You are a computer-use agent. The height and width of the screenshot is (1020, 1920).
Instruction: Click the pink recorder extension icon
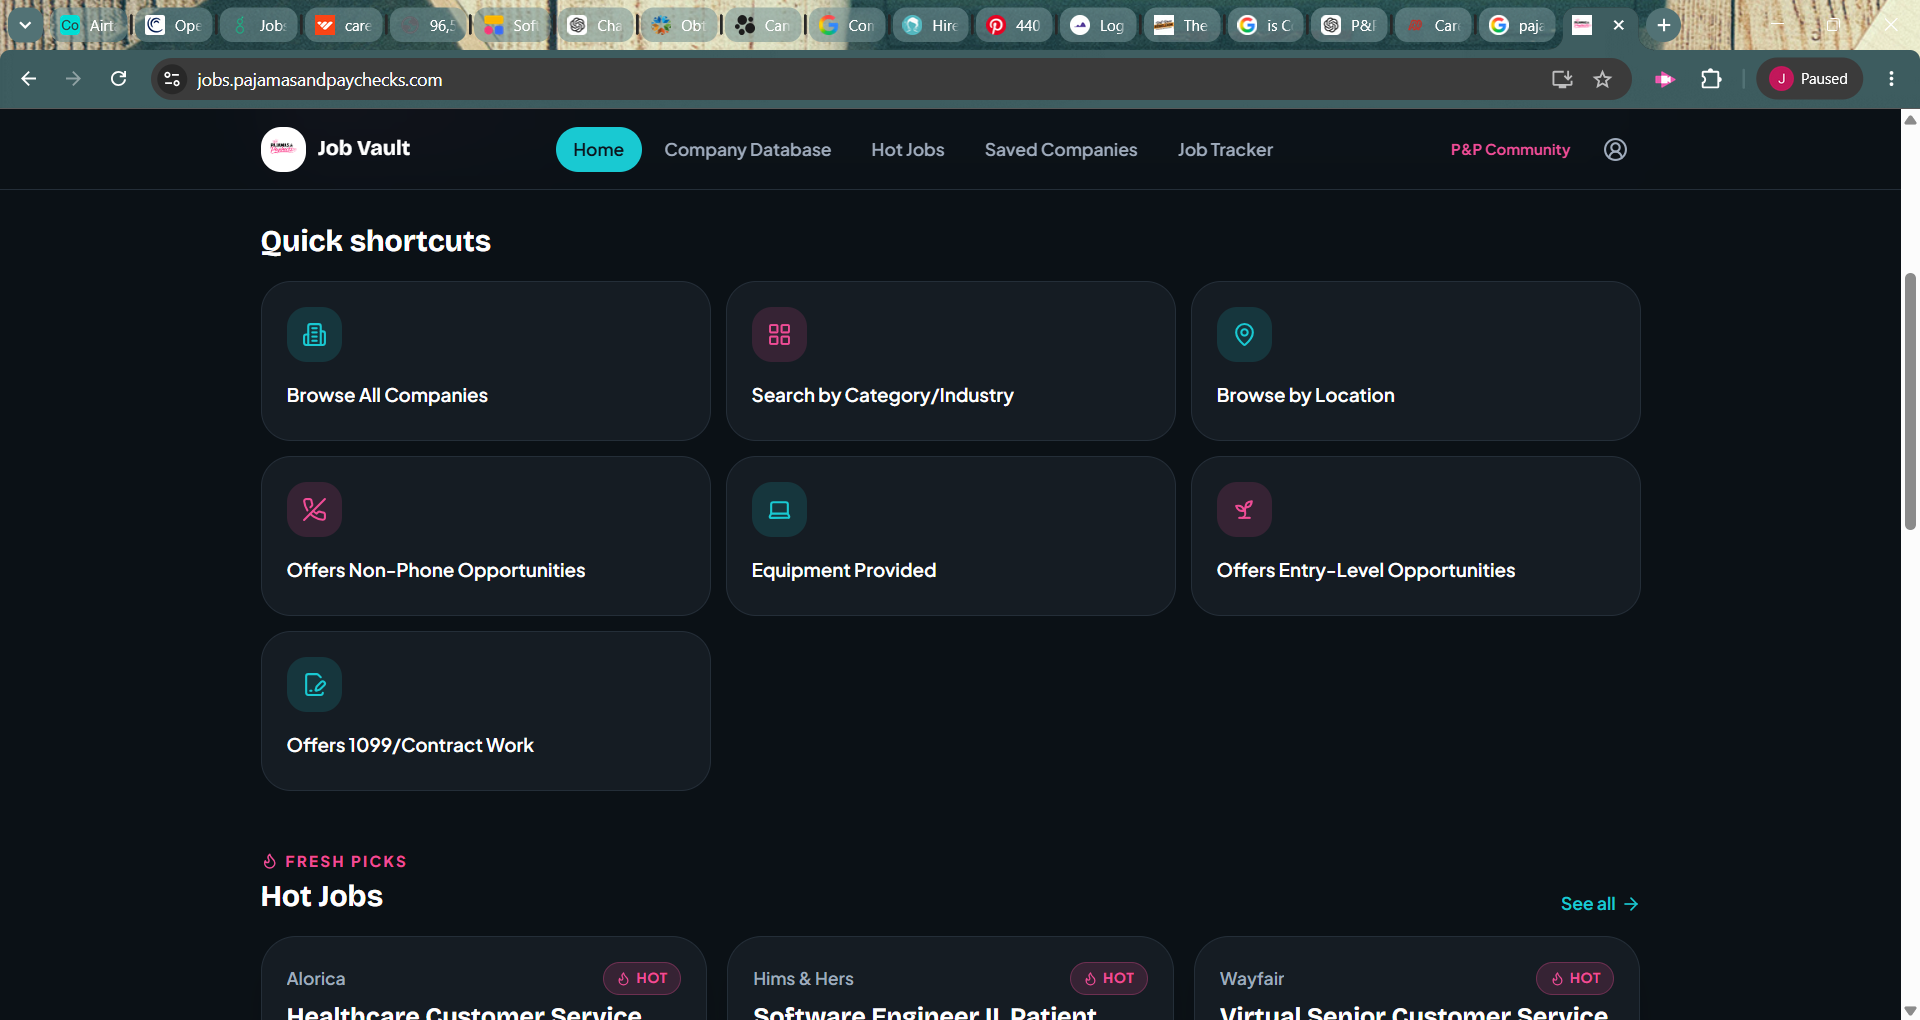(1664, 79)
